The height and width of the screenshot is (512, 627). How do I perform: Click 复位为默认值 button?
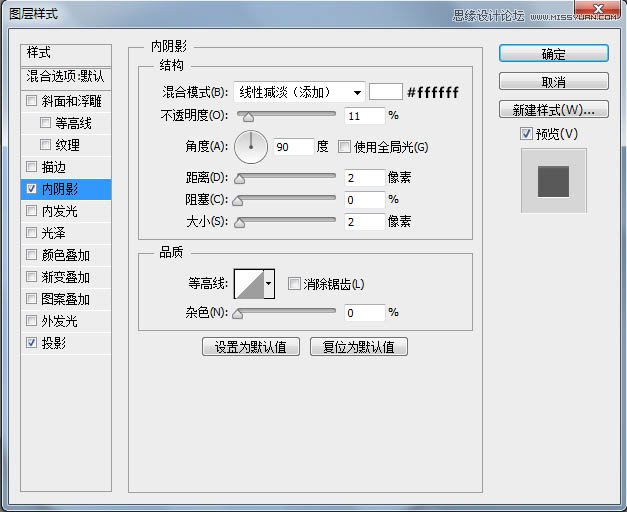[359, 347]
